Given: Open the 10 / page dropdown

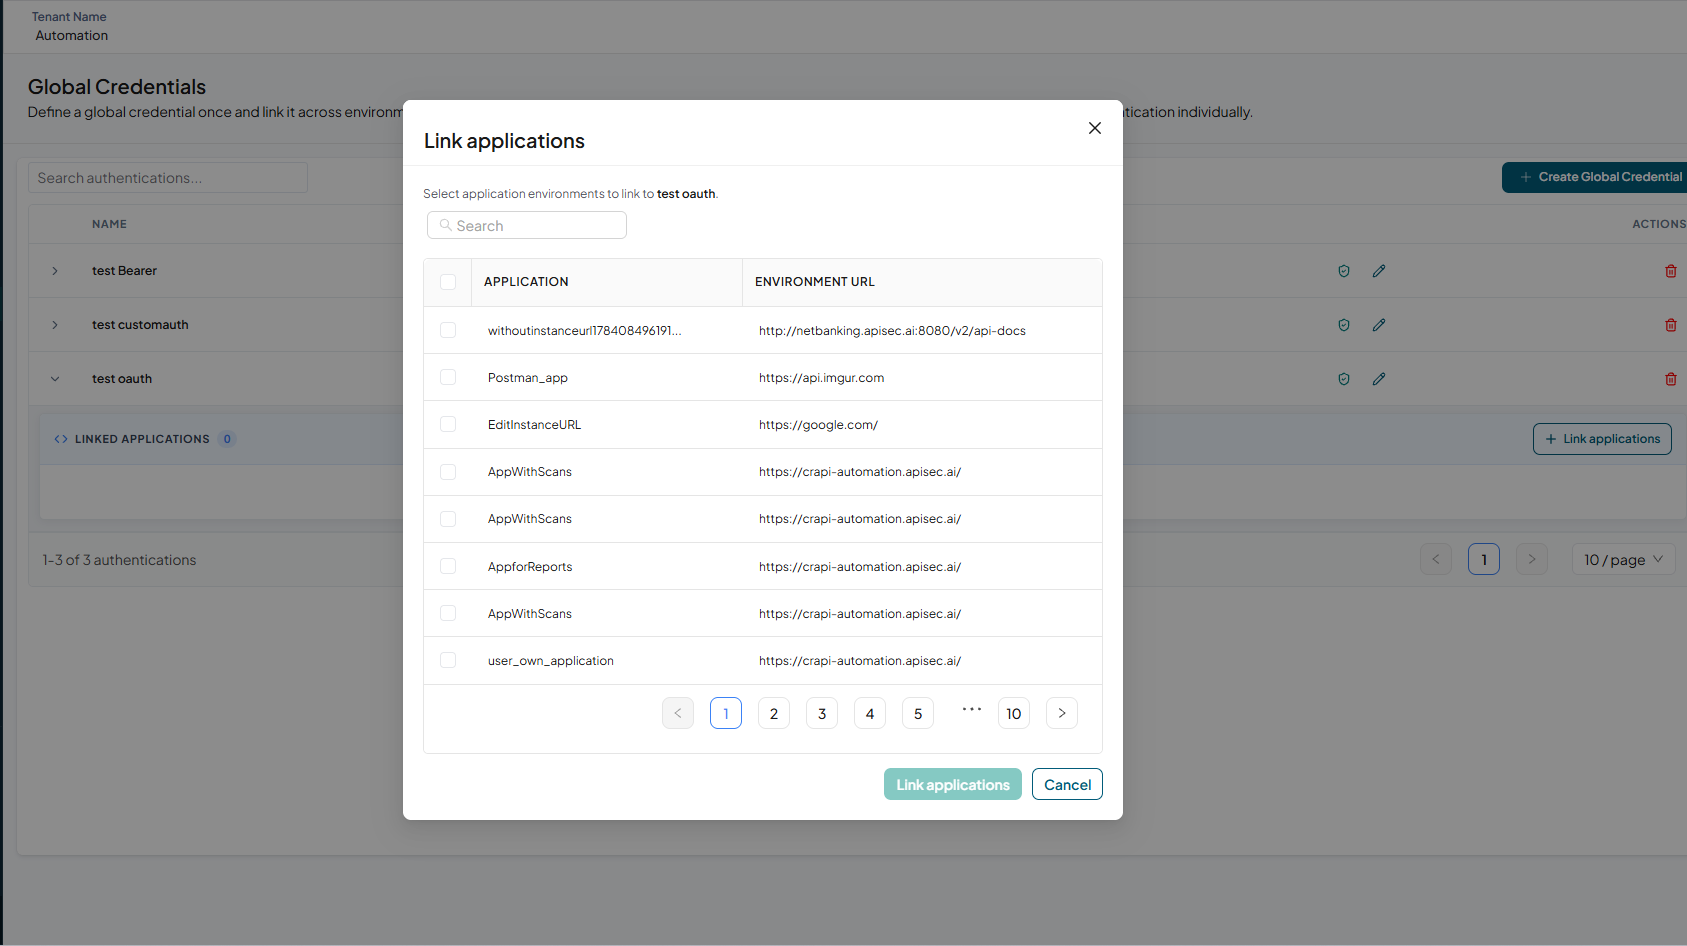Looking at the screenshot, I should coord(1624,560).
